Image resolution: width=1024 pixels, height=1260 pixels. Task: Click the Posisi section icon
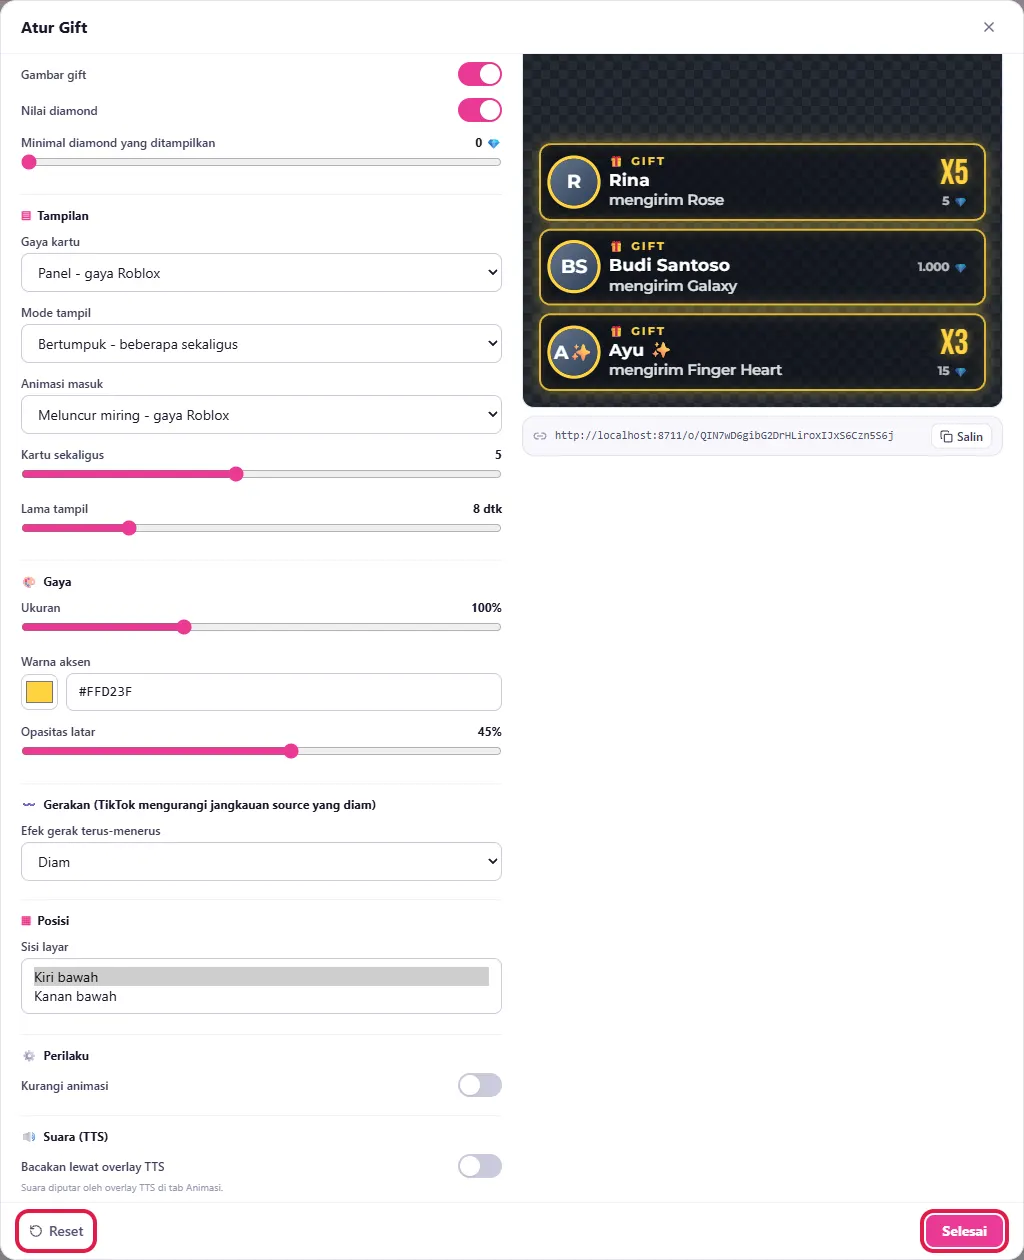point(26,921)
